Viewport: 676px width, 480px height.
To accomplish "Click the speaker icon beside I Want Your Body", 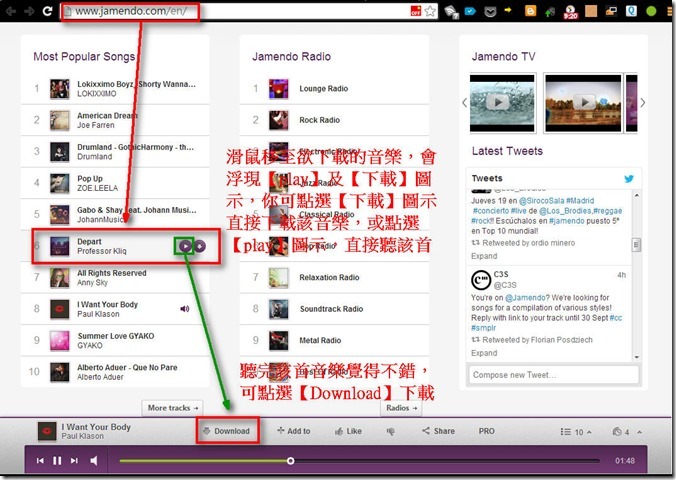I will click(185, 309).
